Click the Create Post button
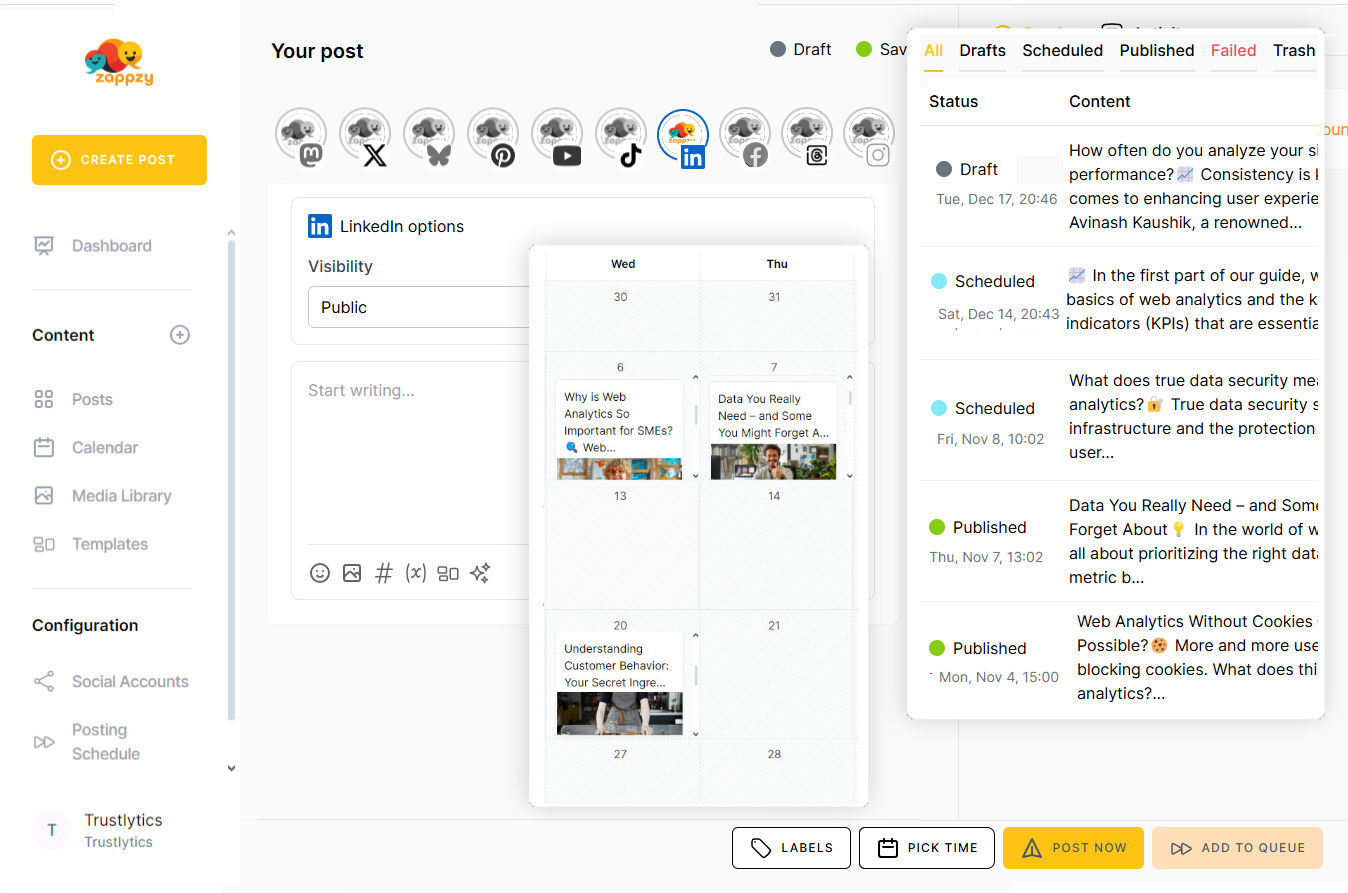Screen dimensions: 1348x893 point(119,160)
